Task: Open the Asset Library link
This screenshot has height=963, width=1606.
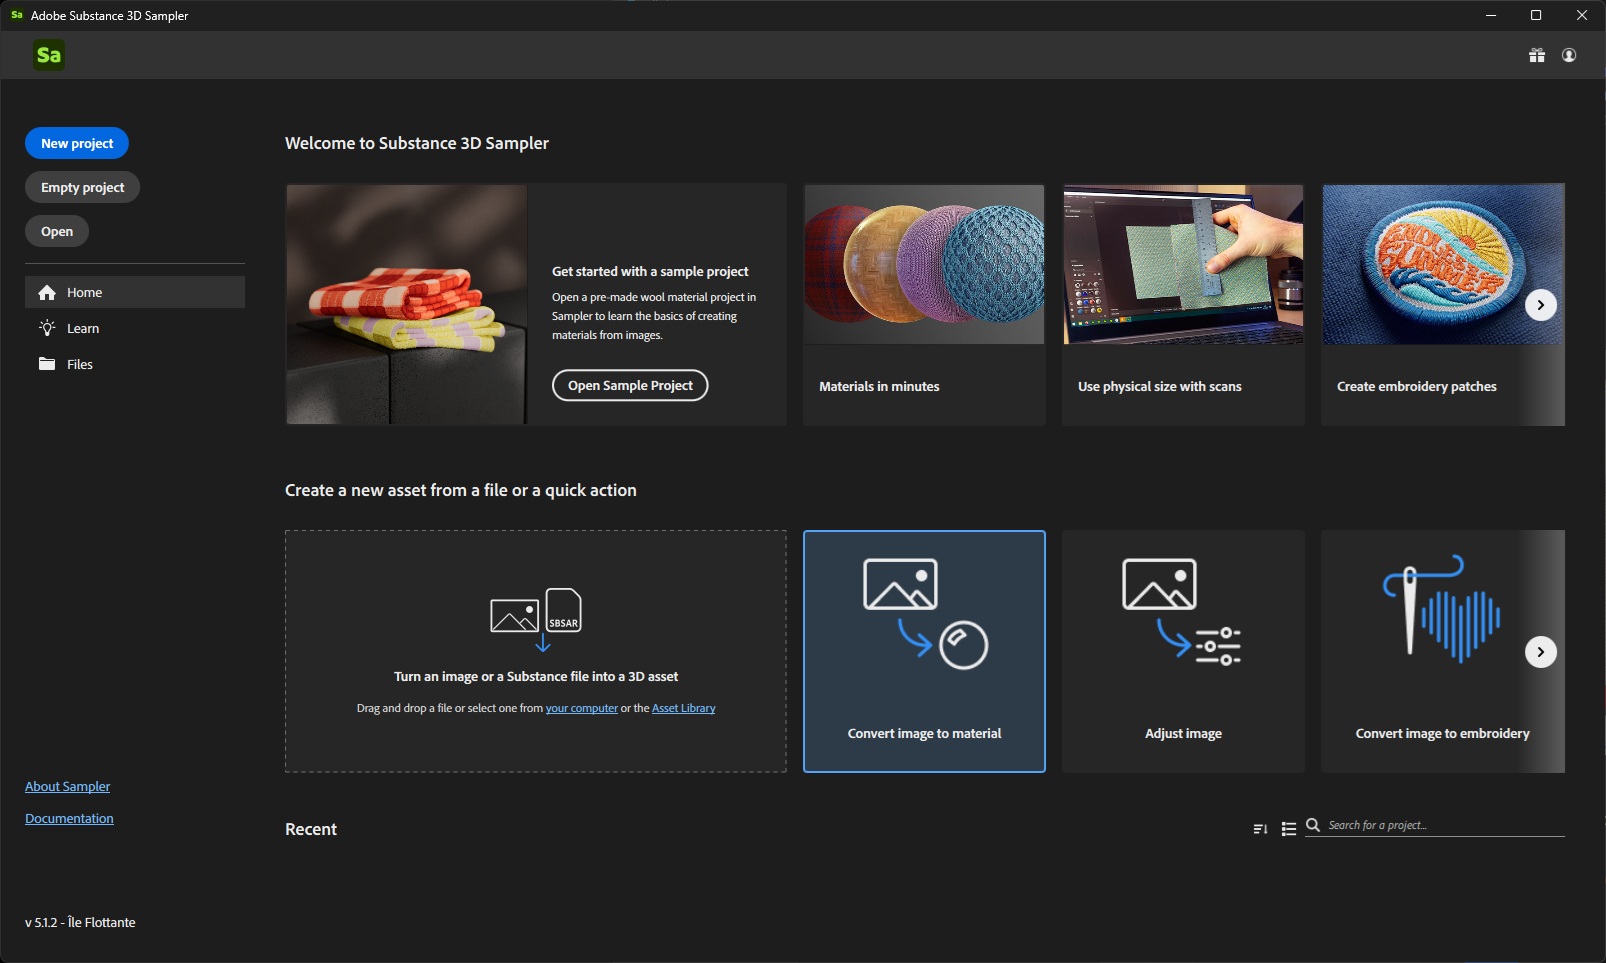Action: (683, 708)
